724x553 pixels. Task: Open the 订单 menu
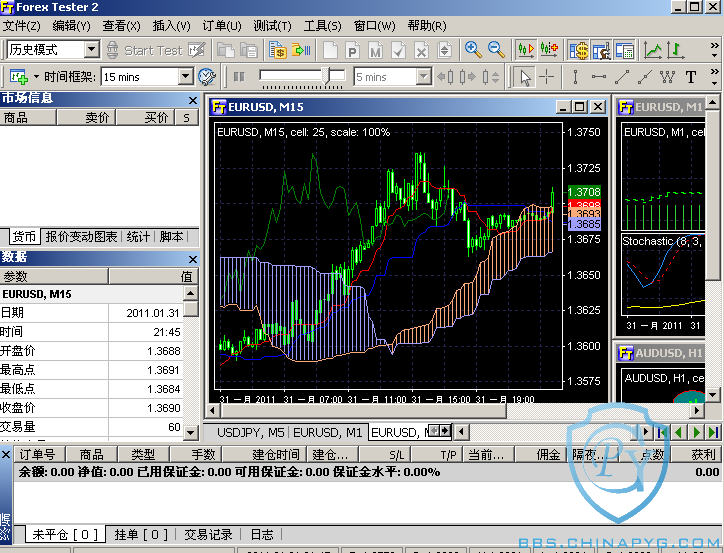click(222, 26)
